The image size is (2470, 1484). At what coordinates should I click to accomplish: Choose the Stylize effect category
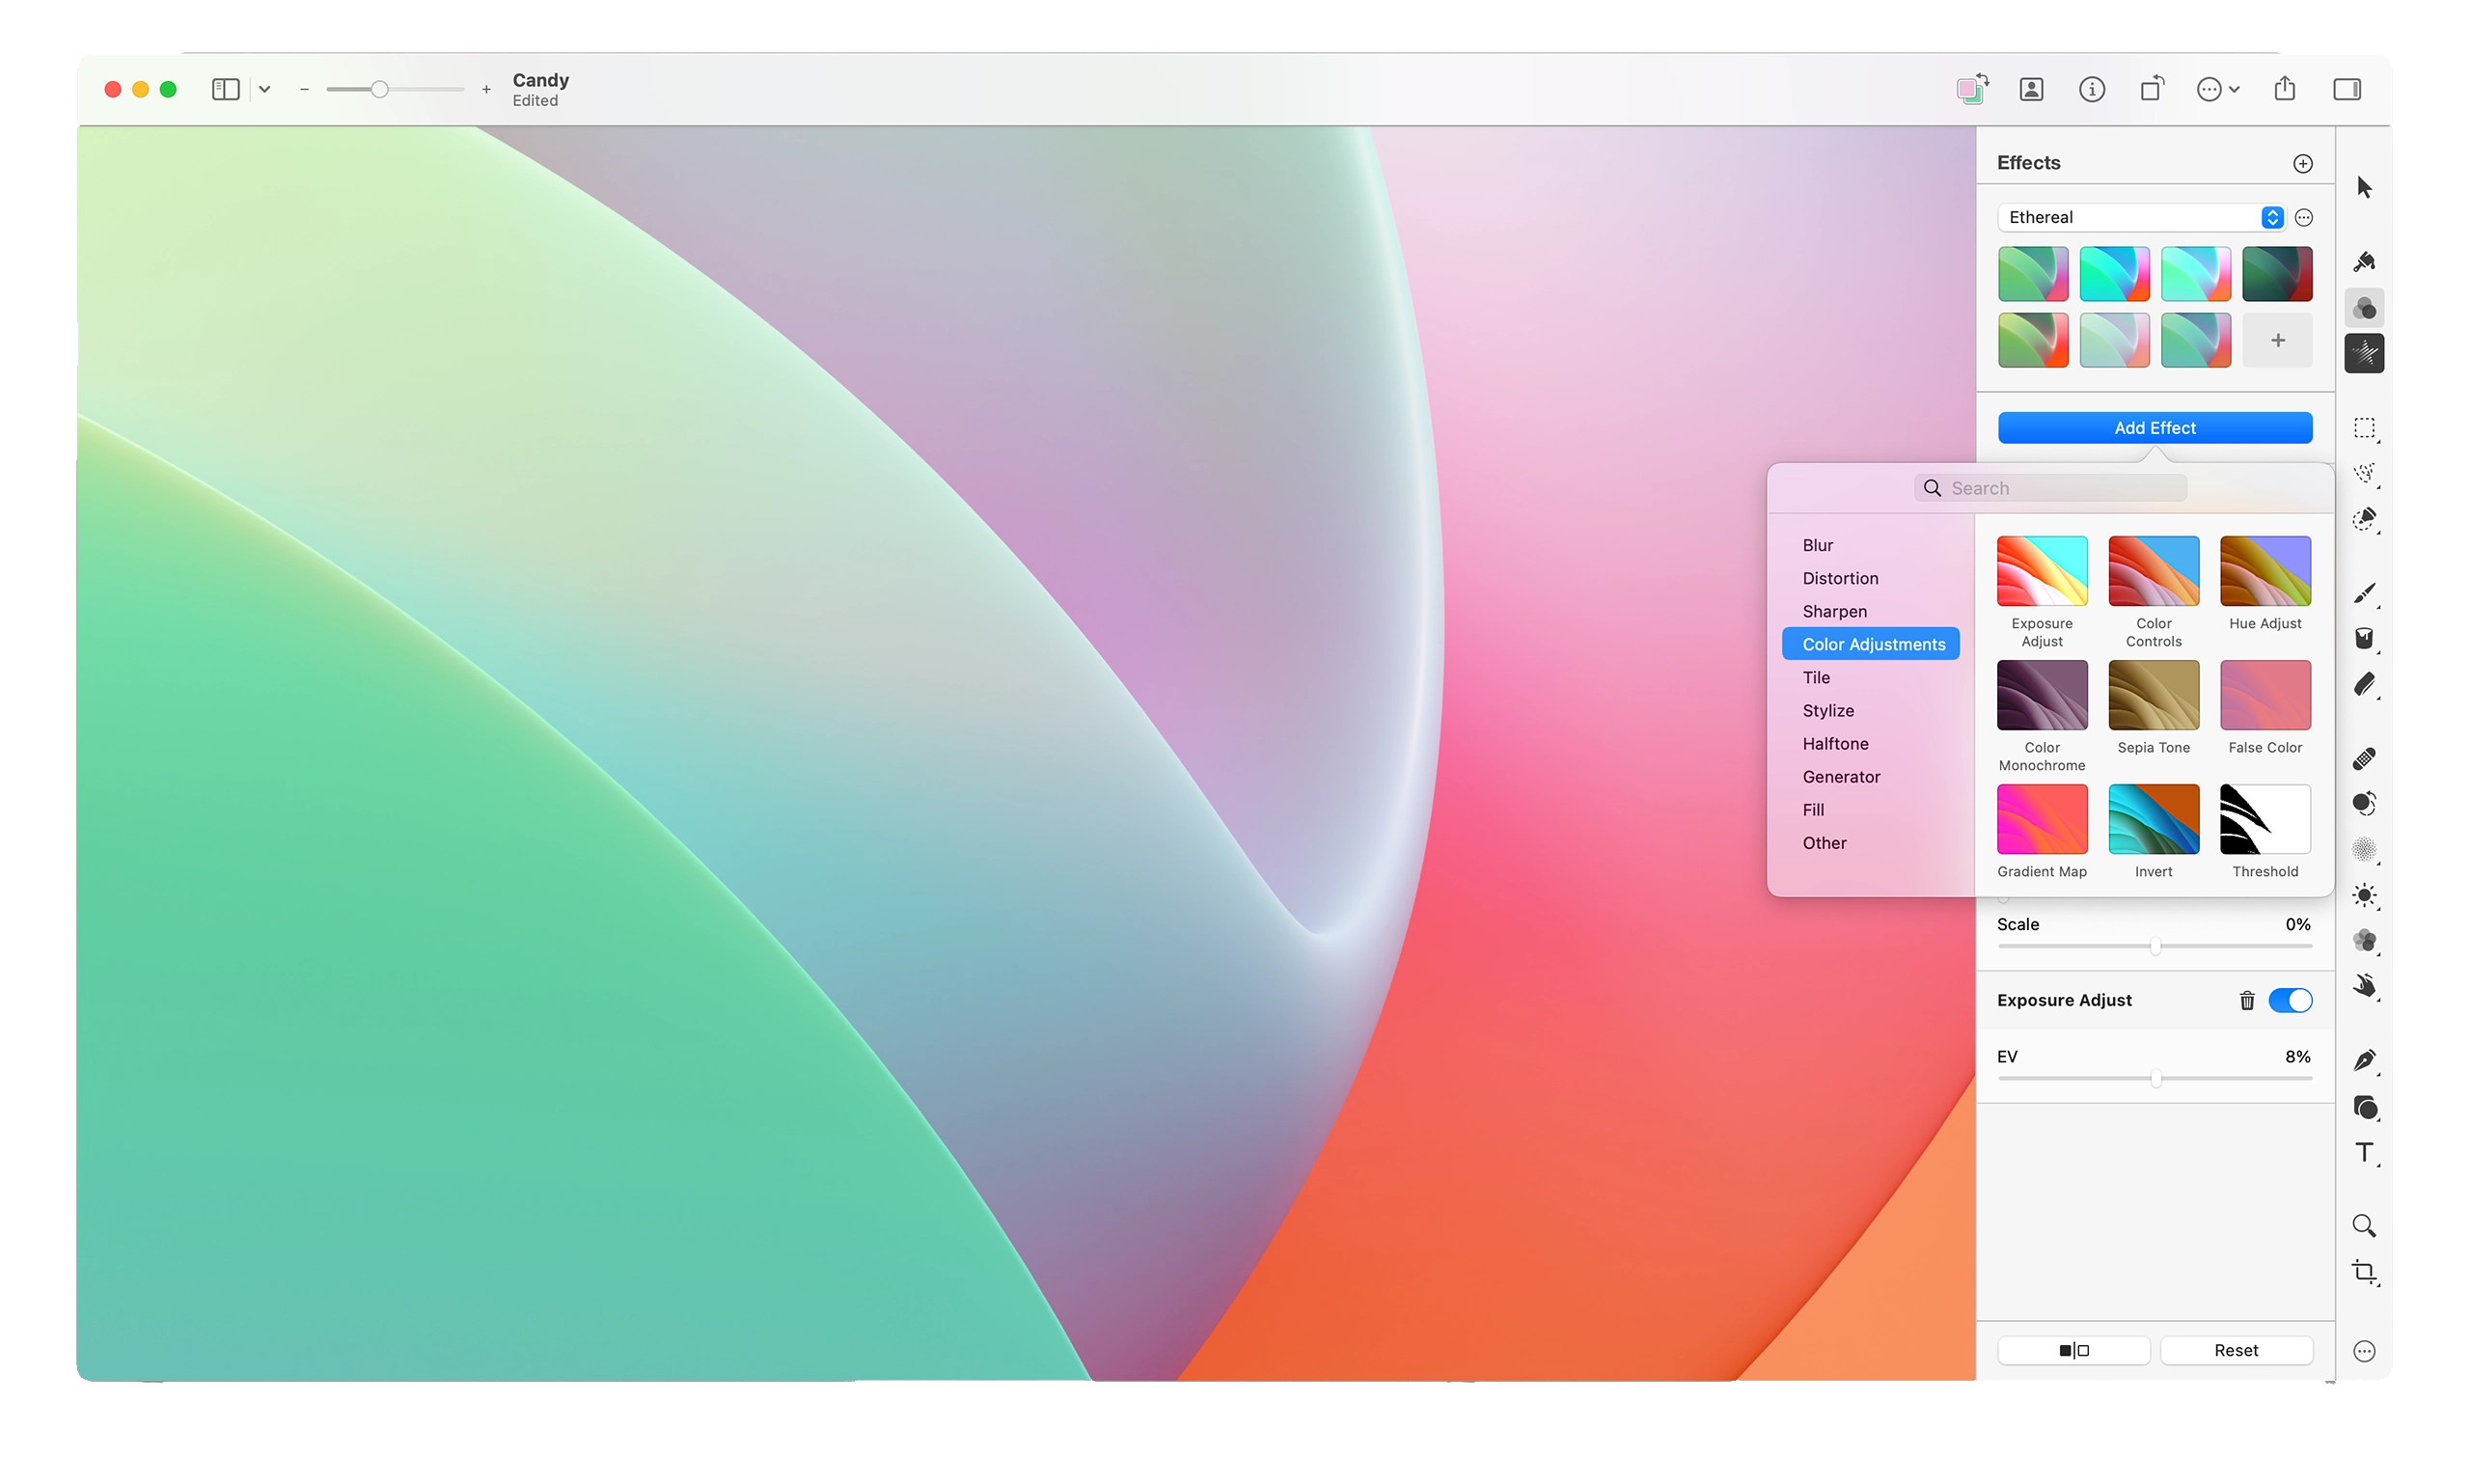[1828, 710]
